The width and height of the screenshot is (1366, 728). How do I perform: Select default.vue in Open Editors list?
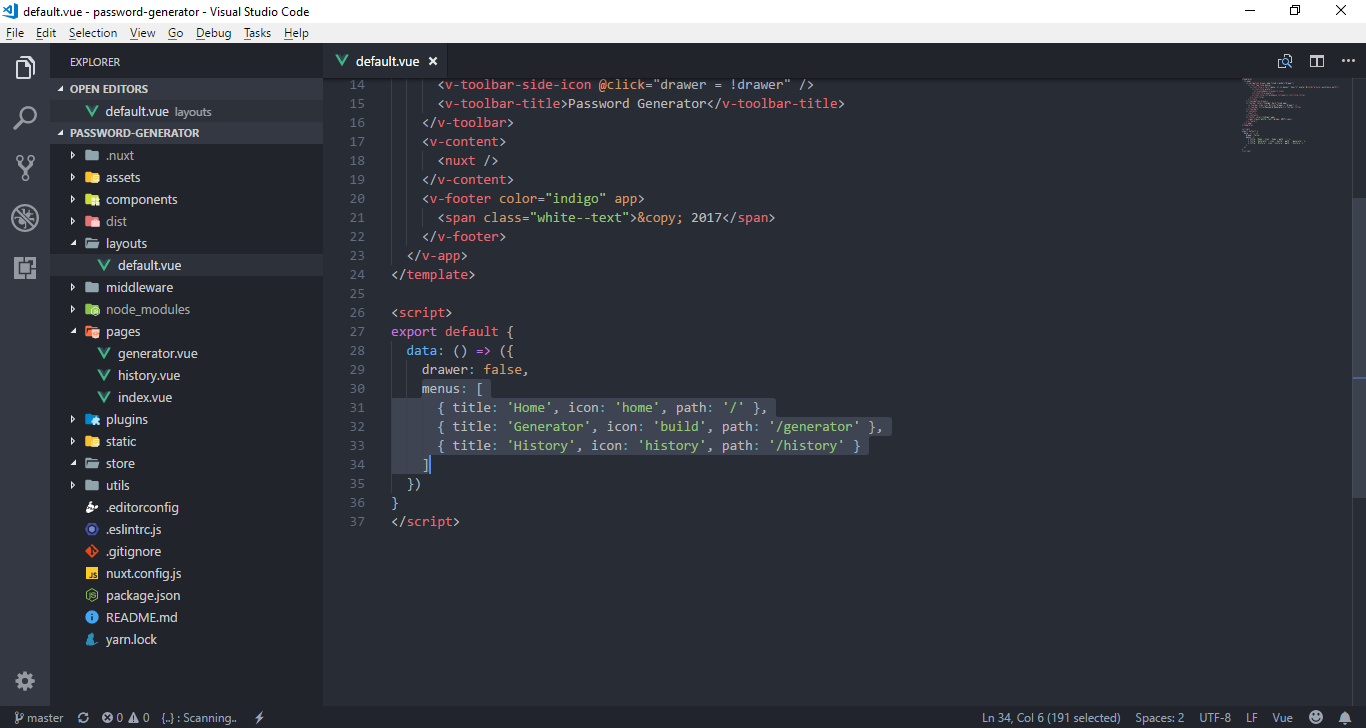click(186, 111)
